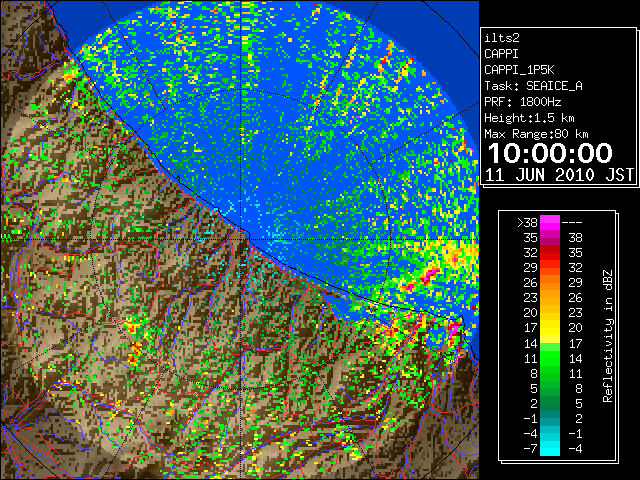Click the 'CAPPI' product type line
The image size is (640, 480).
click(x=501, y=54)
